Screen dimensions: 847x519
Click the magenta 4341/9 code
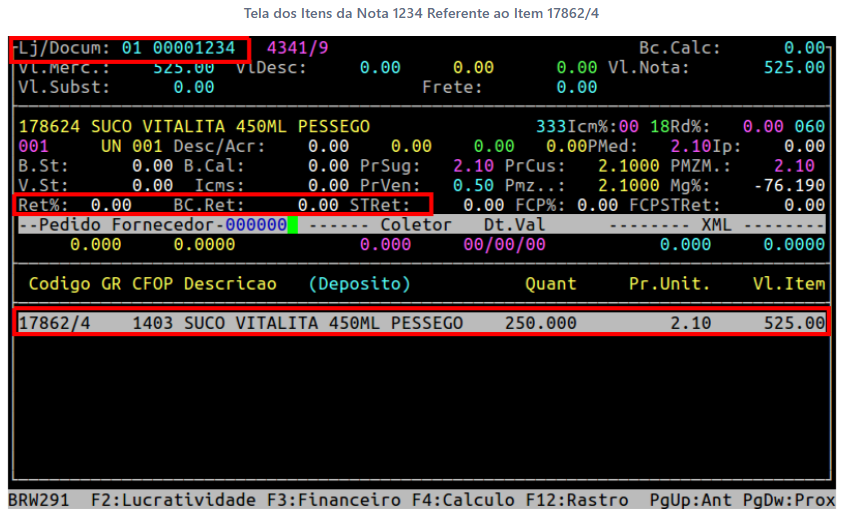pos(297,48)
